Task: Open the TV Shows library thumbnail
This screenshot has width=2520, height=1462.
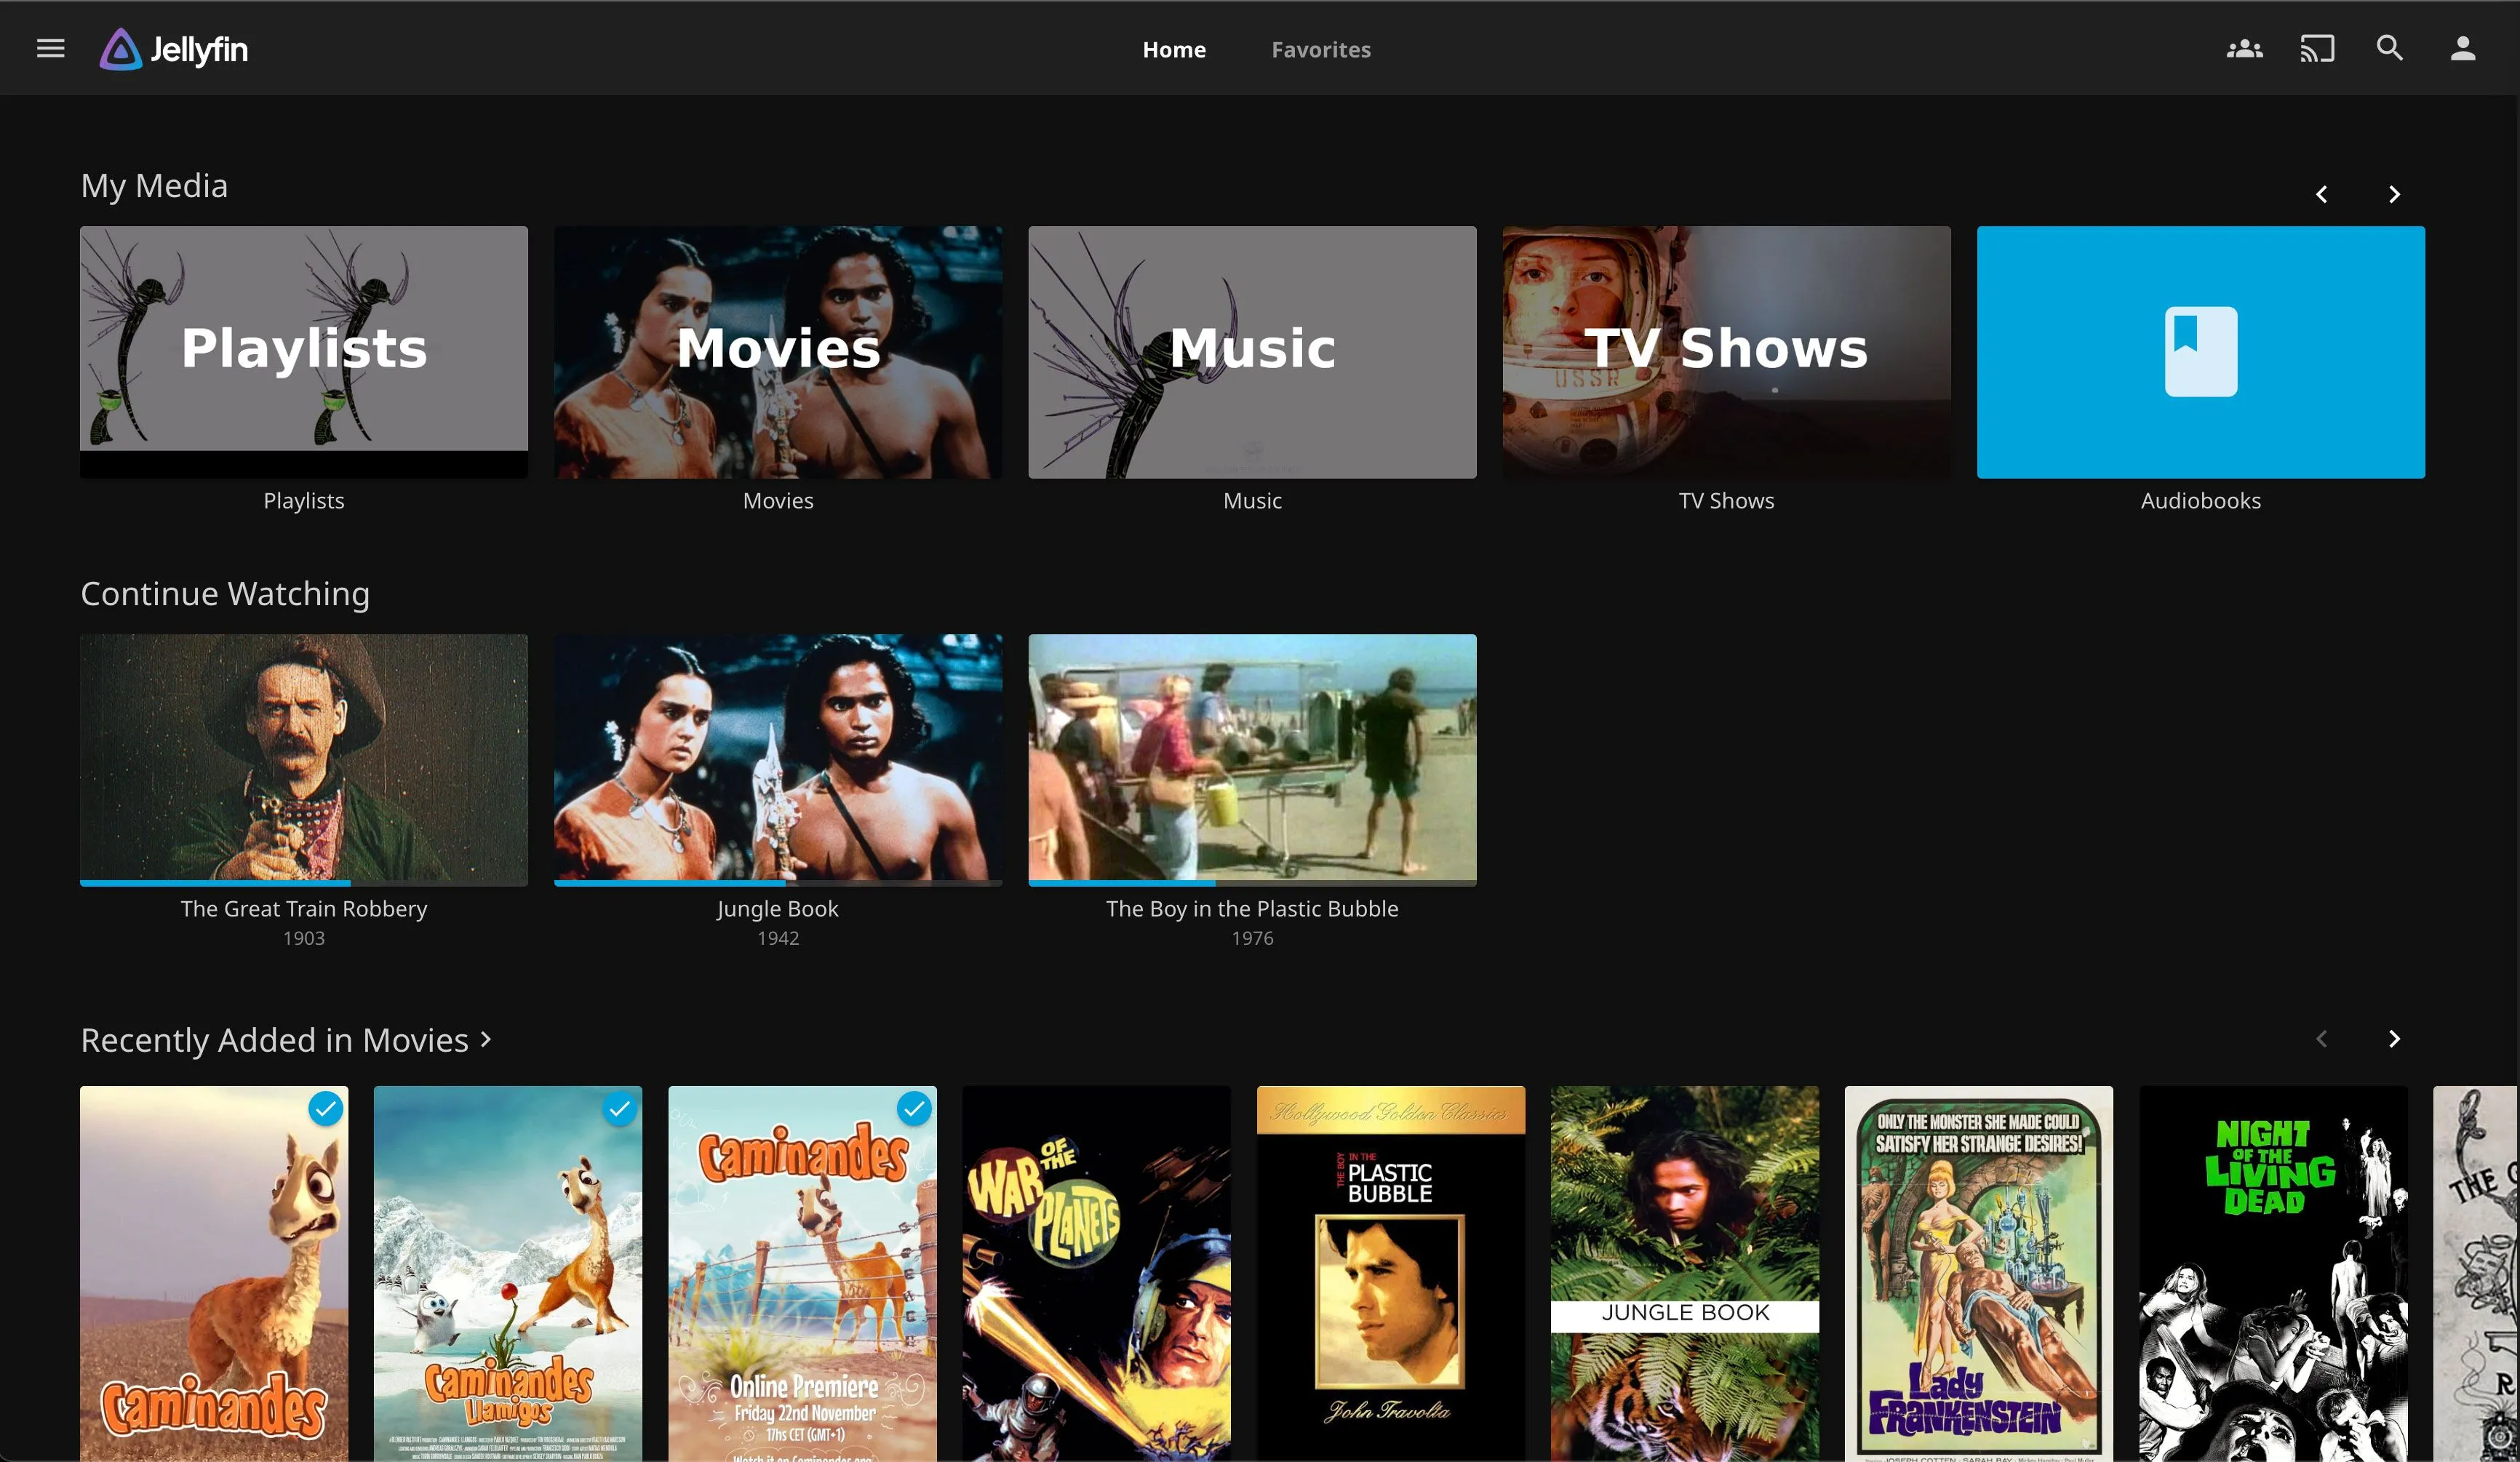Action: [1726, 352]
